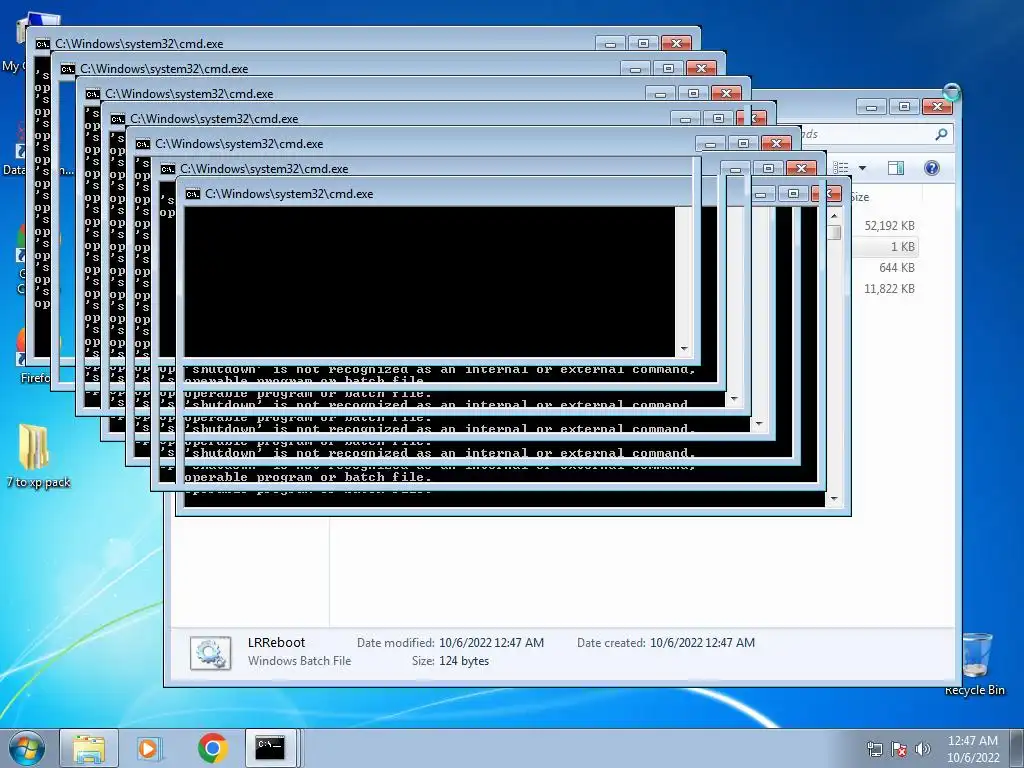Select the 644 KB file size entry
The image size is (1024, 768).
tap(896, 268)
